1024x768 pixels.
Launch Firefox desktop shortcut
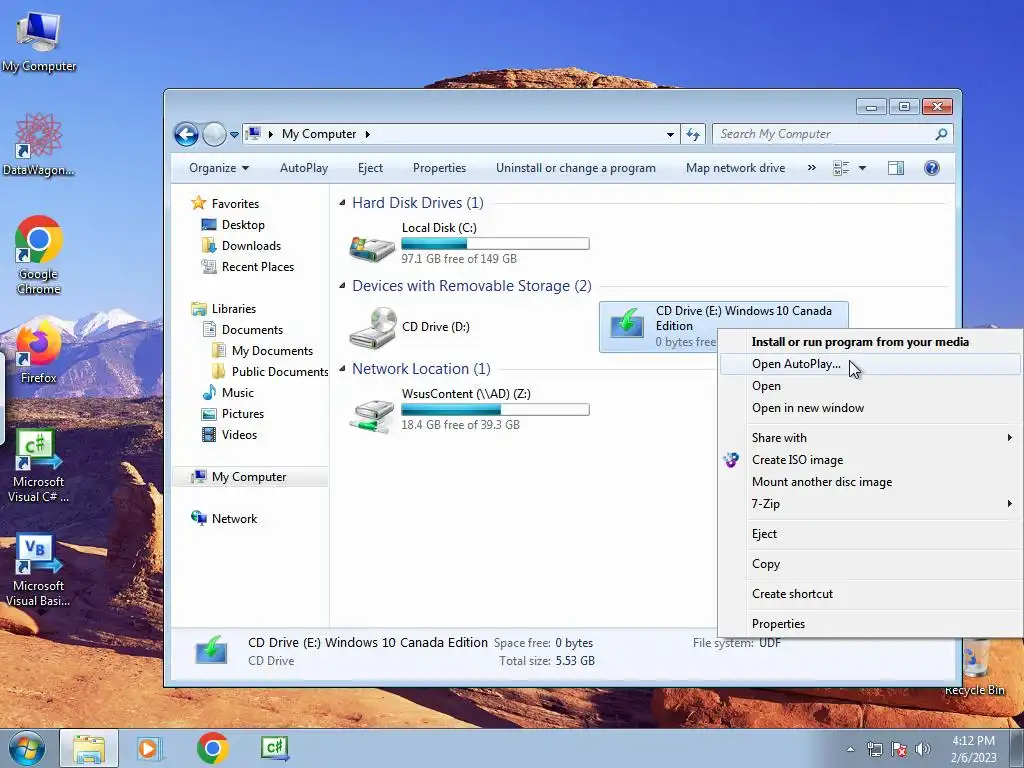coord(39,351)
